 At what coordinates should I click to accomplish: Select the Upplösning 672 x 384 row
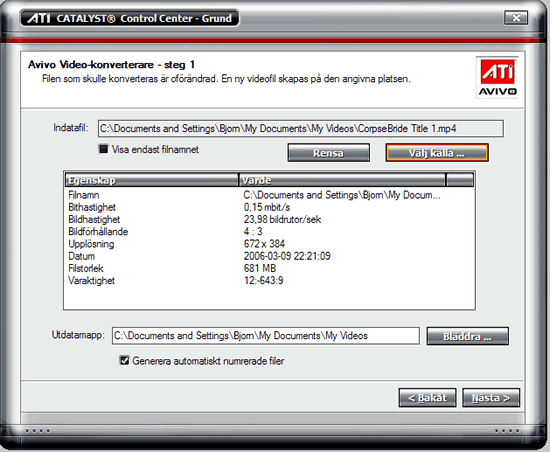(x=269, y=244)
